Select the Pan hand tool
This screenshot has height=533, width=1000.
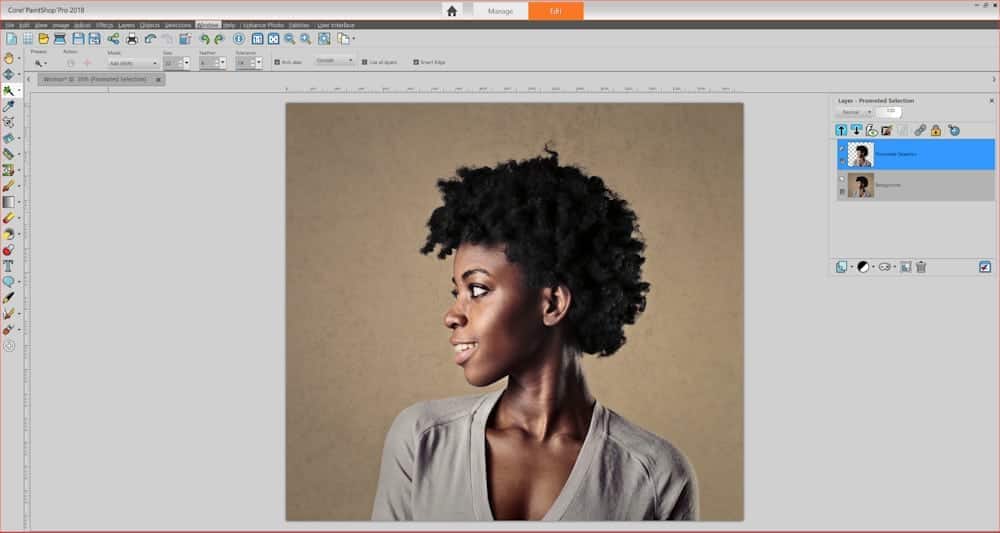tap(9, 58)
